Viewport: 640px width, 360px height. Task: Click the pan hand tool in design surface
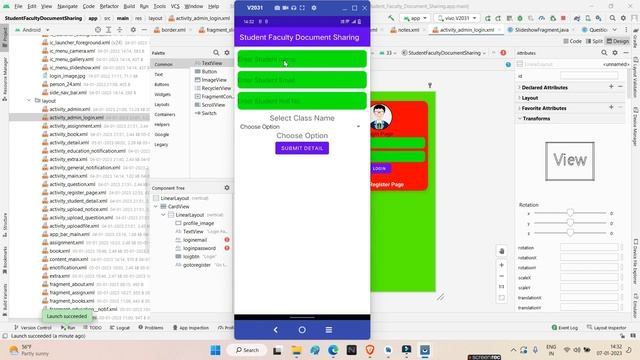[x=502, y=251]
